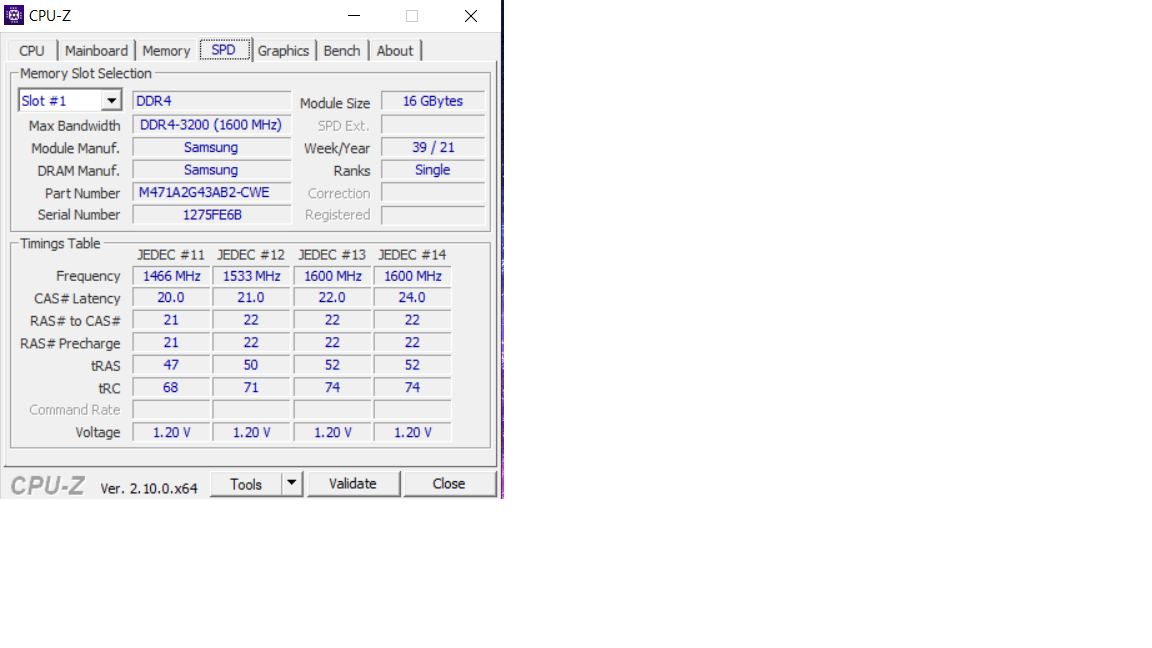Go to the Memory tab
This screenshot has width=1152, height=648.
pyautogui.click(x=166, y=51)
